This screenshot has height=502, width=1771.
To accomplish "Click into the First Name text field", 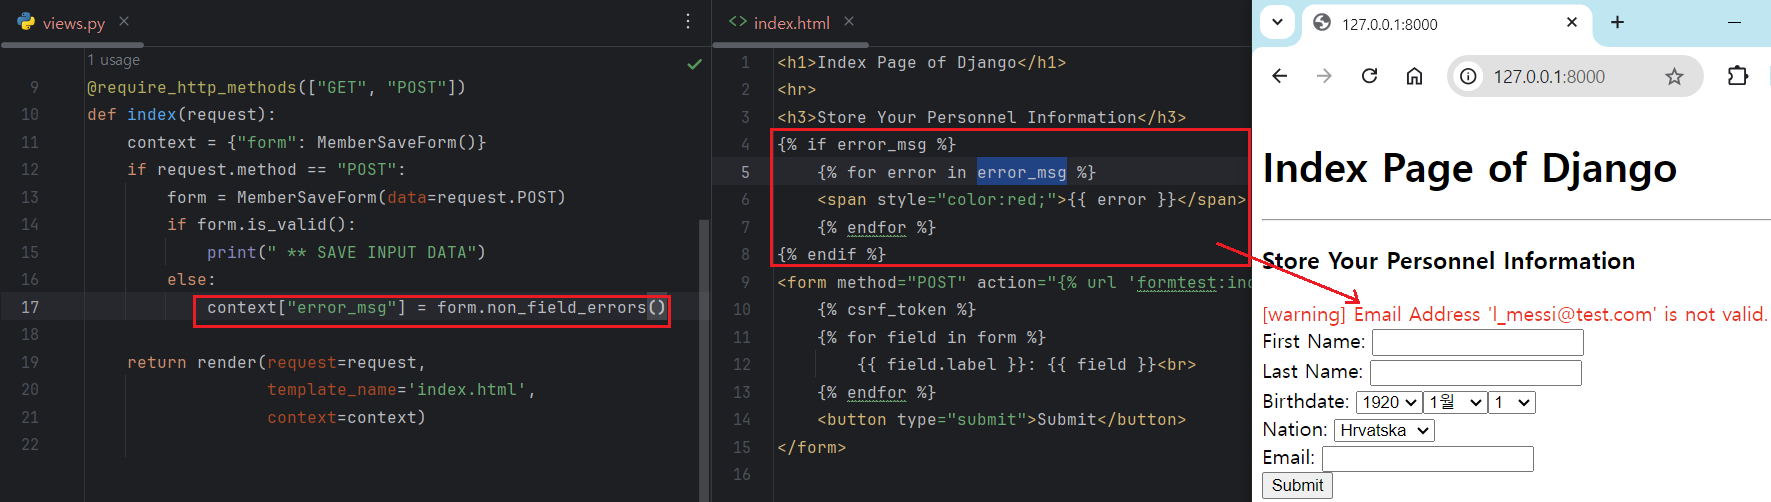I will click(1477, 343).
